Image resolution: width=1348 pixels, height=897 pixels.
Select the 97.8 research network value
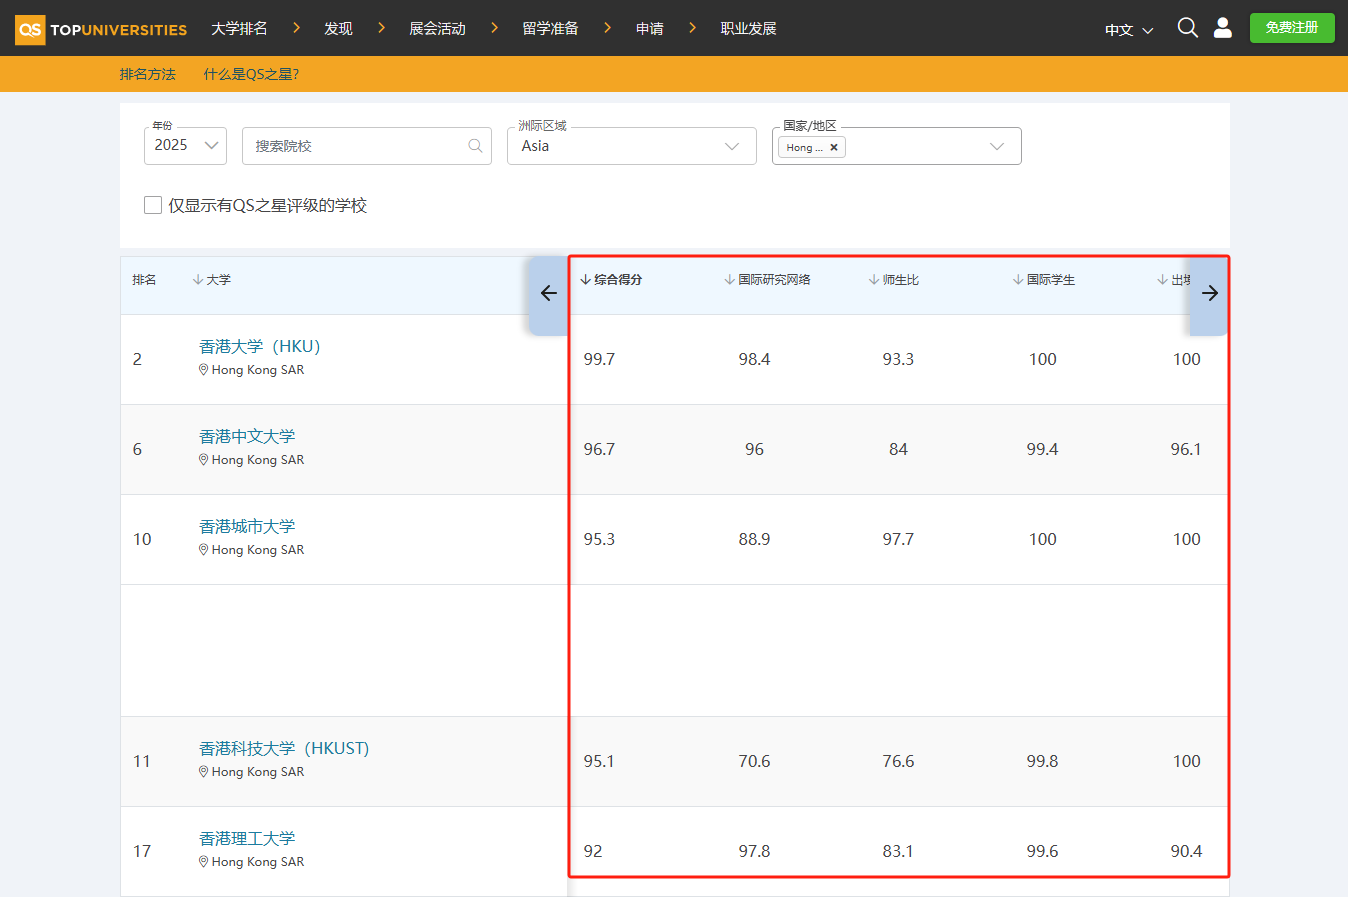point(754,851)
